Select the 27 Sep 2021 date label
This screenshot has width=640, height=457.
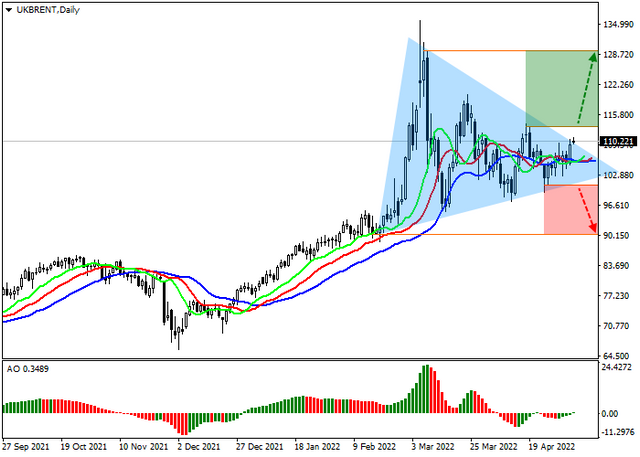pos(26,447)
